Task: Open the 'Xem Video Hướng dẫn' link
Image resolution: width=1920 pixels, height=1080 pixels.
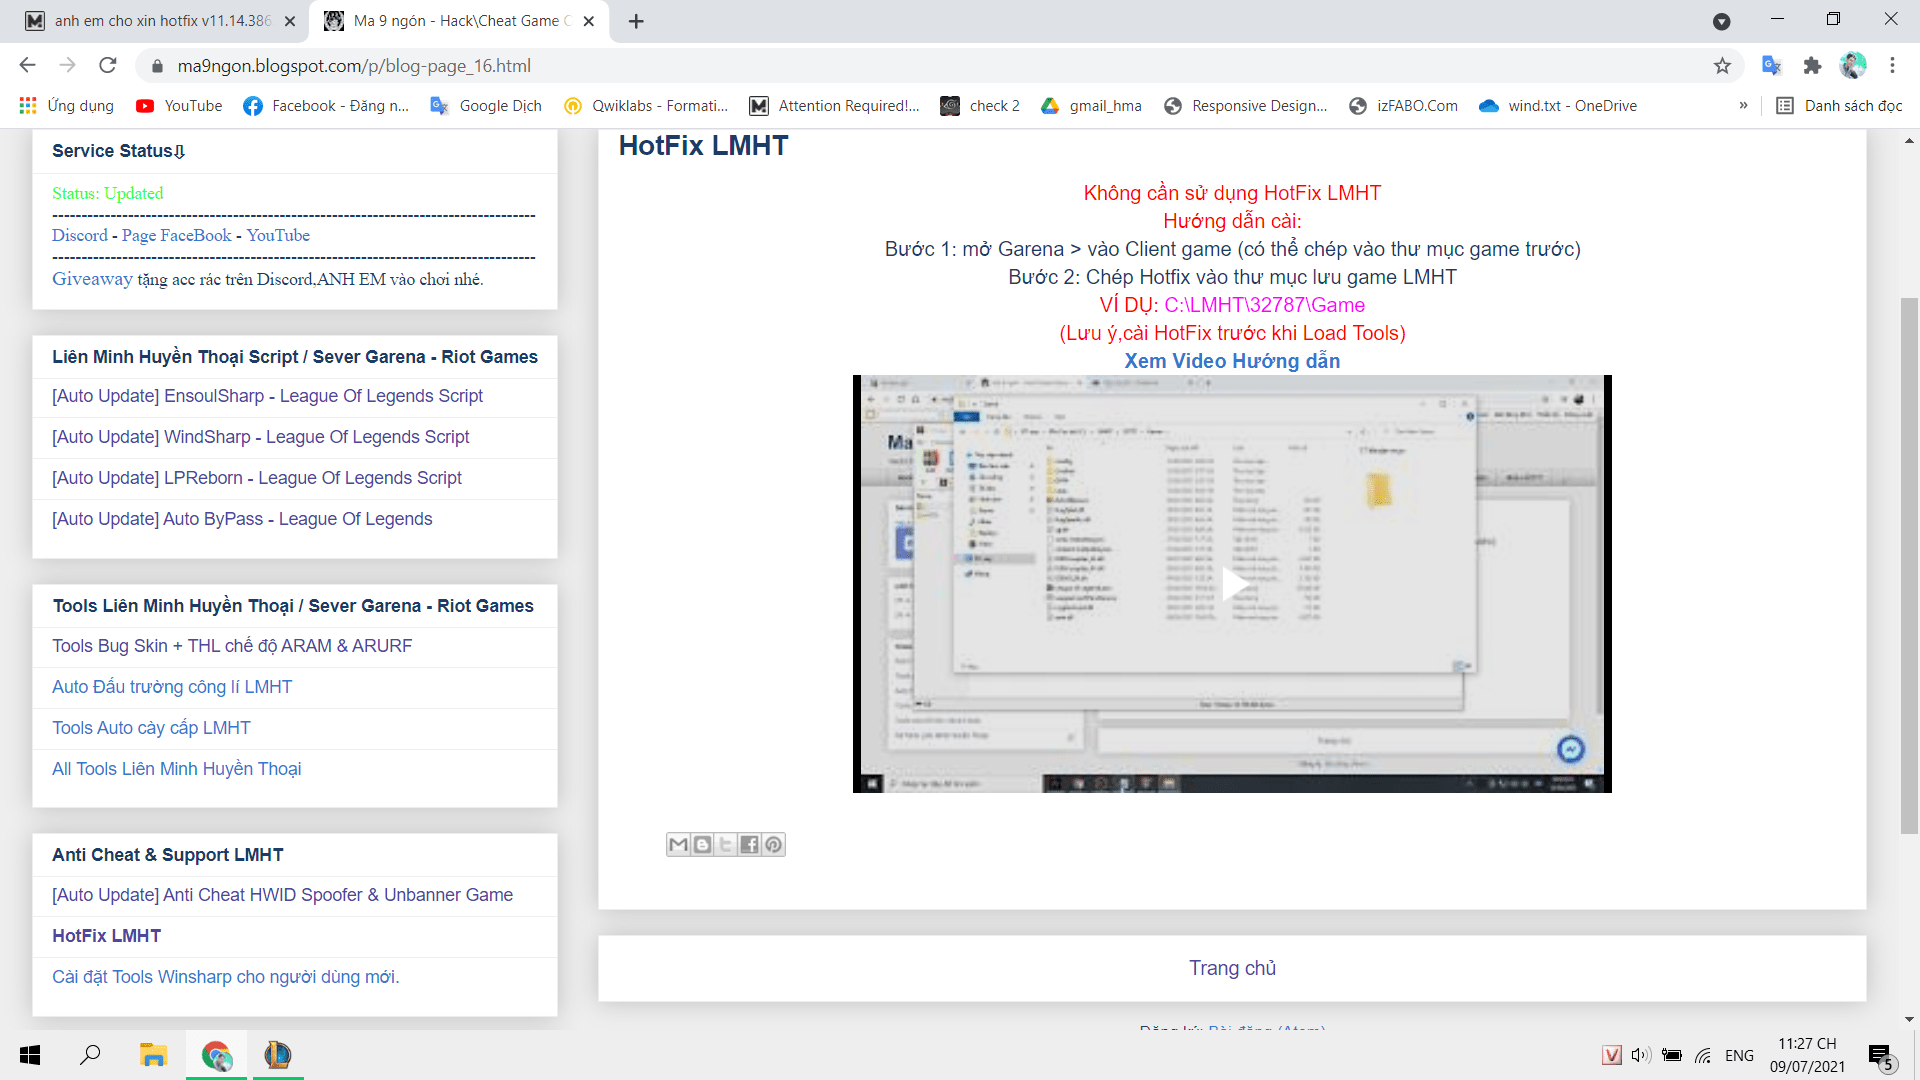Action: (x=1232, y=361)
